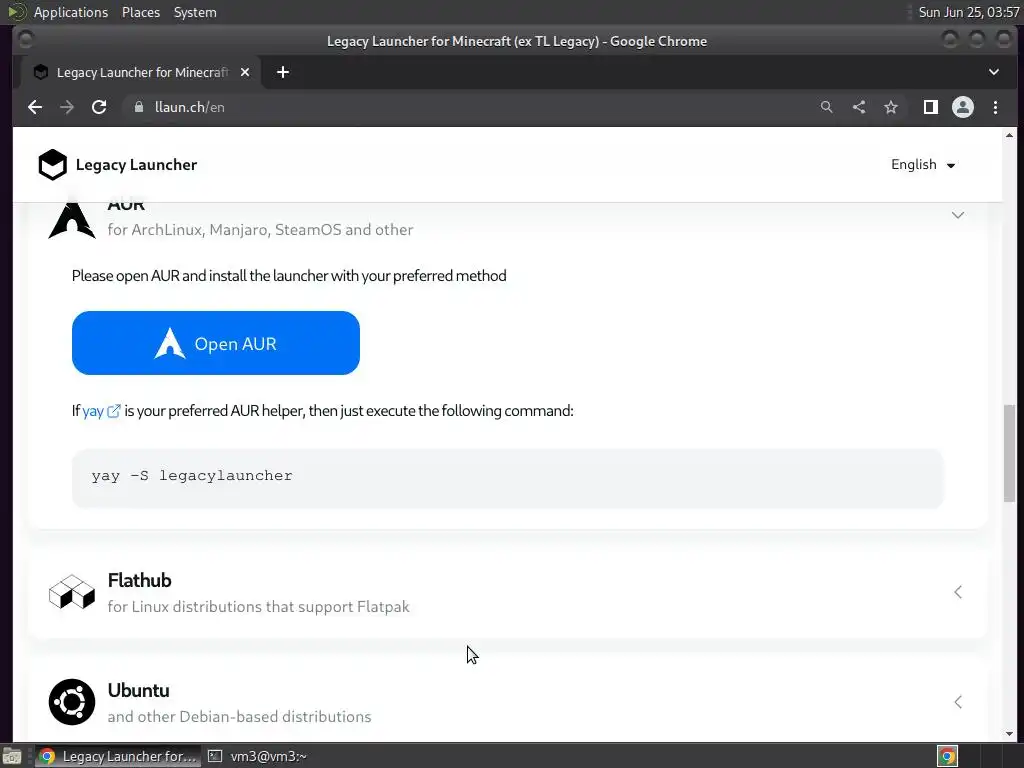The height and width of the screenshot is (768, 1024).
Task: Share this page via share icon
Action: [859, 107]
